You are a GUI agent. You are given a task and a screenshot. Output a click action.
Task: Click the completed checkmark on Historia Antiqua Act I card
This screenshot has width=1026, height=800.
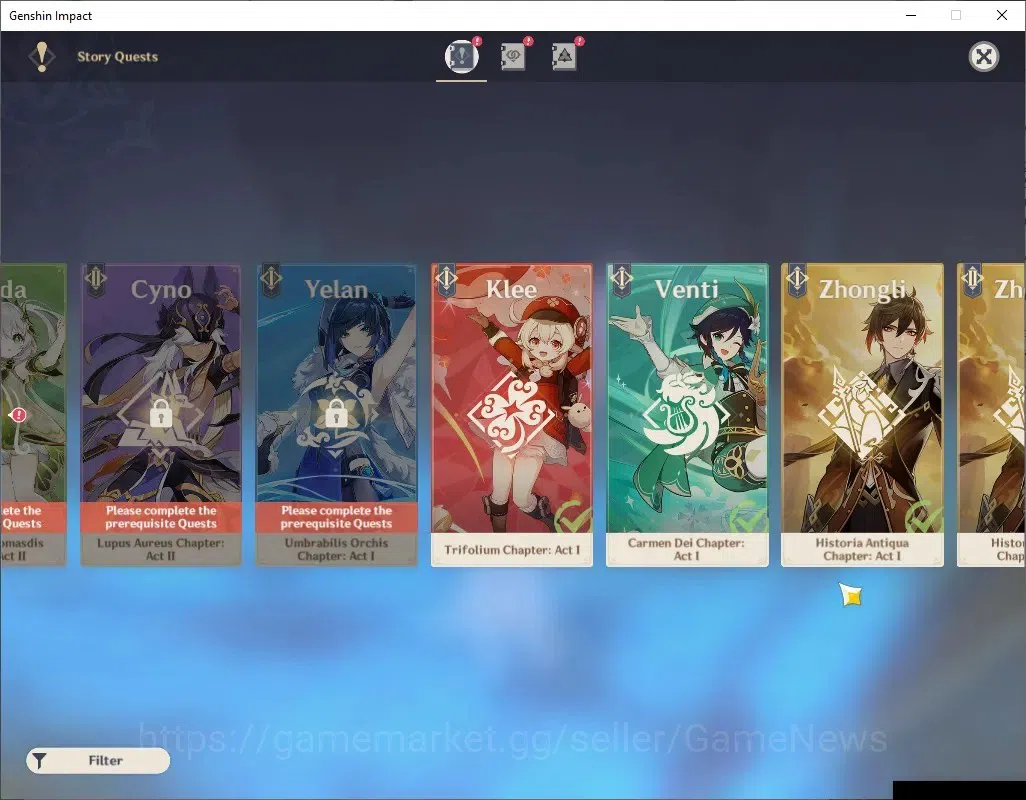pyautogui.click(x=923, y=517)
